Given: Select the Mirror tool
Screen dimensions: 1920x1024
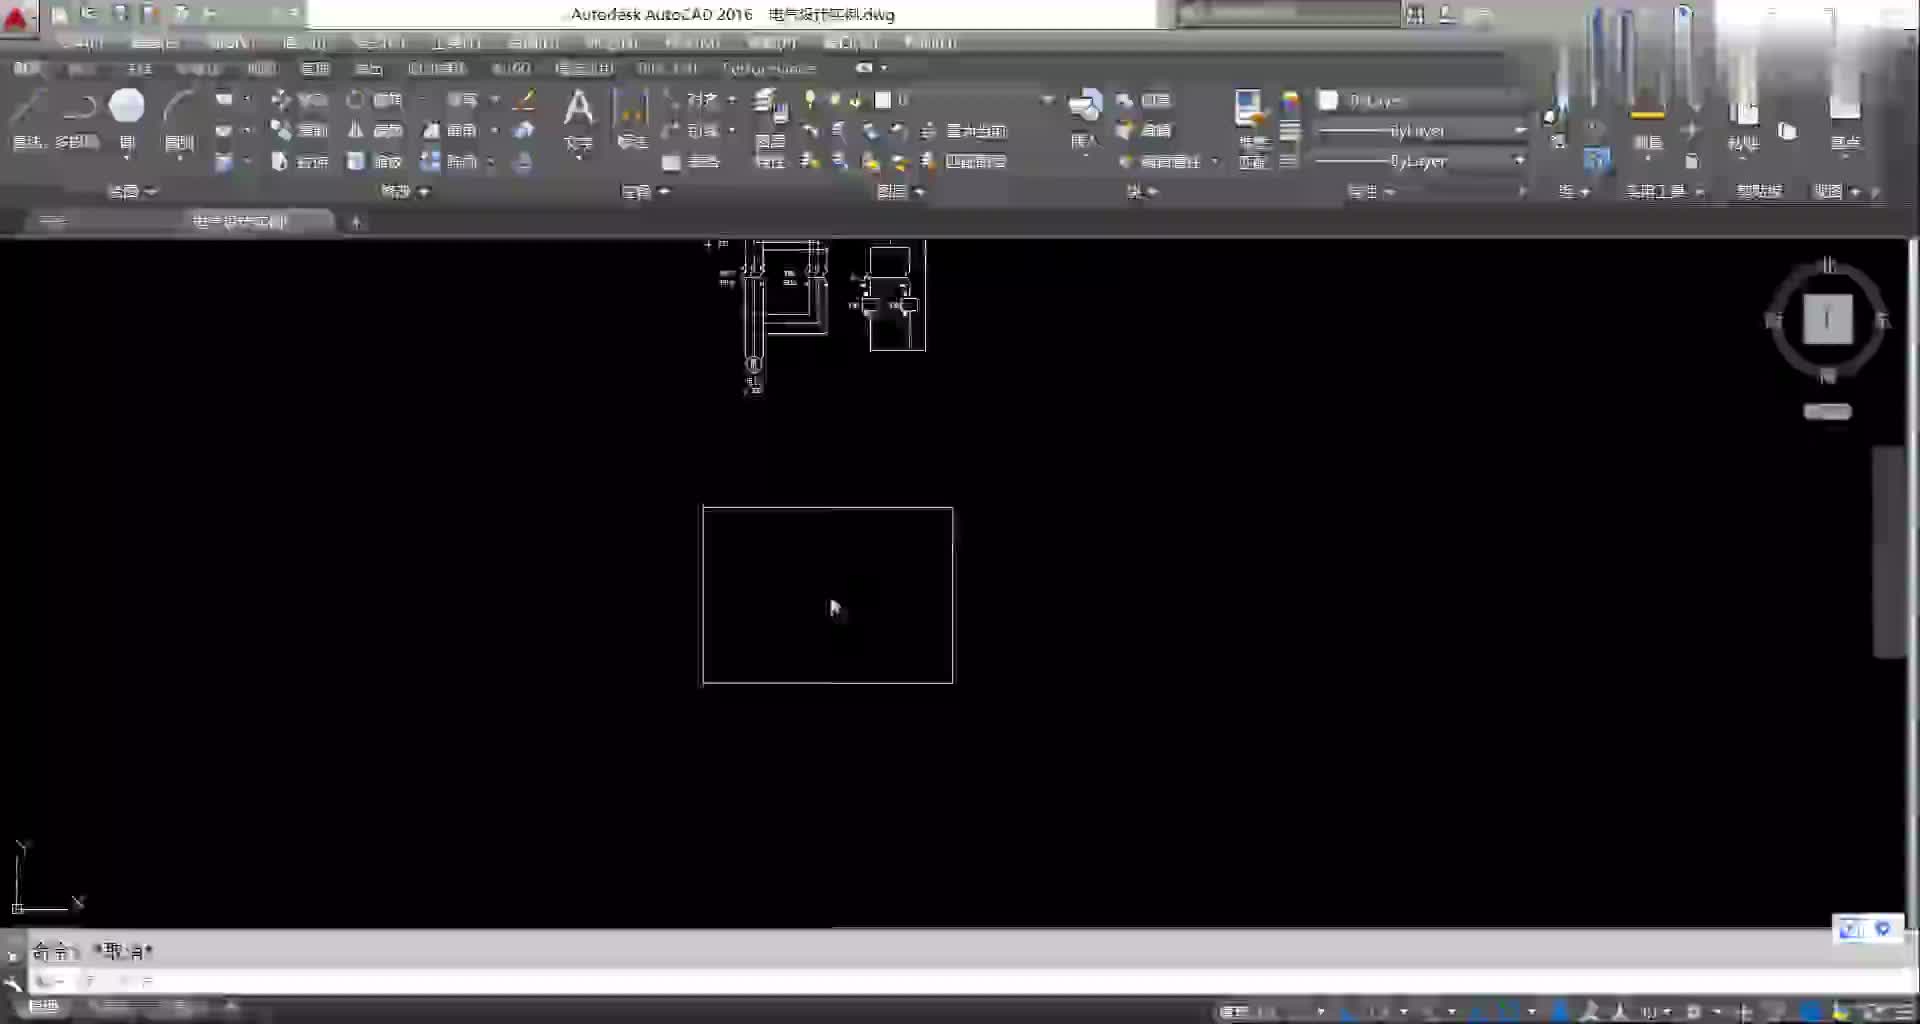Looking at the screenshot, I should pos(374,131).
